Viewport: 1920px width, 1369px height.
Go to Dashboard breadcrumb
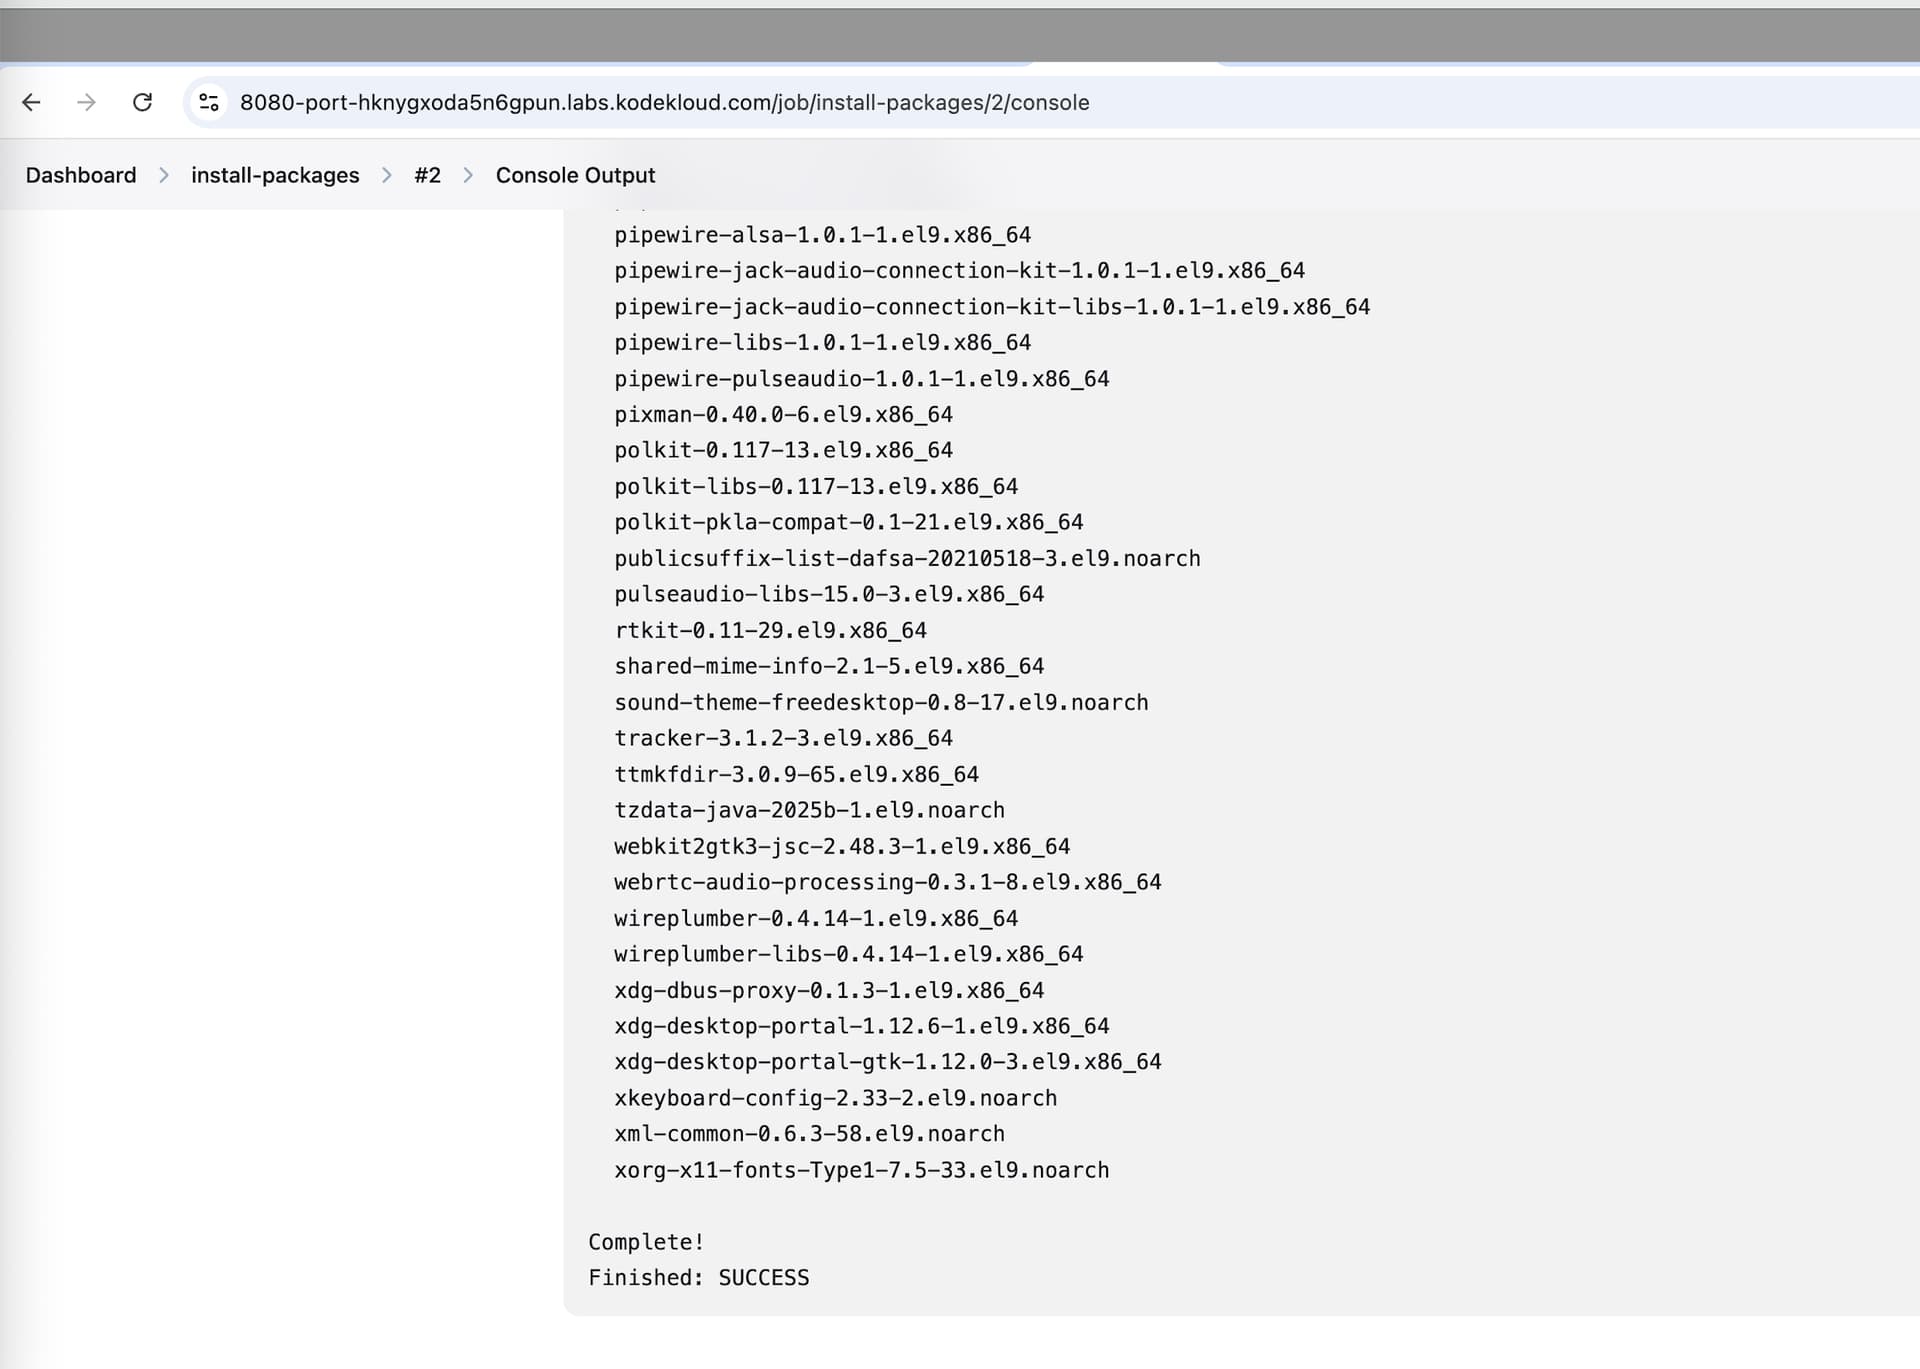81,175
